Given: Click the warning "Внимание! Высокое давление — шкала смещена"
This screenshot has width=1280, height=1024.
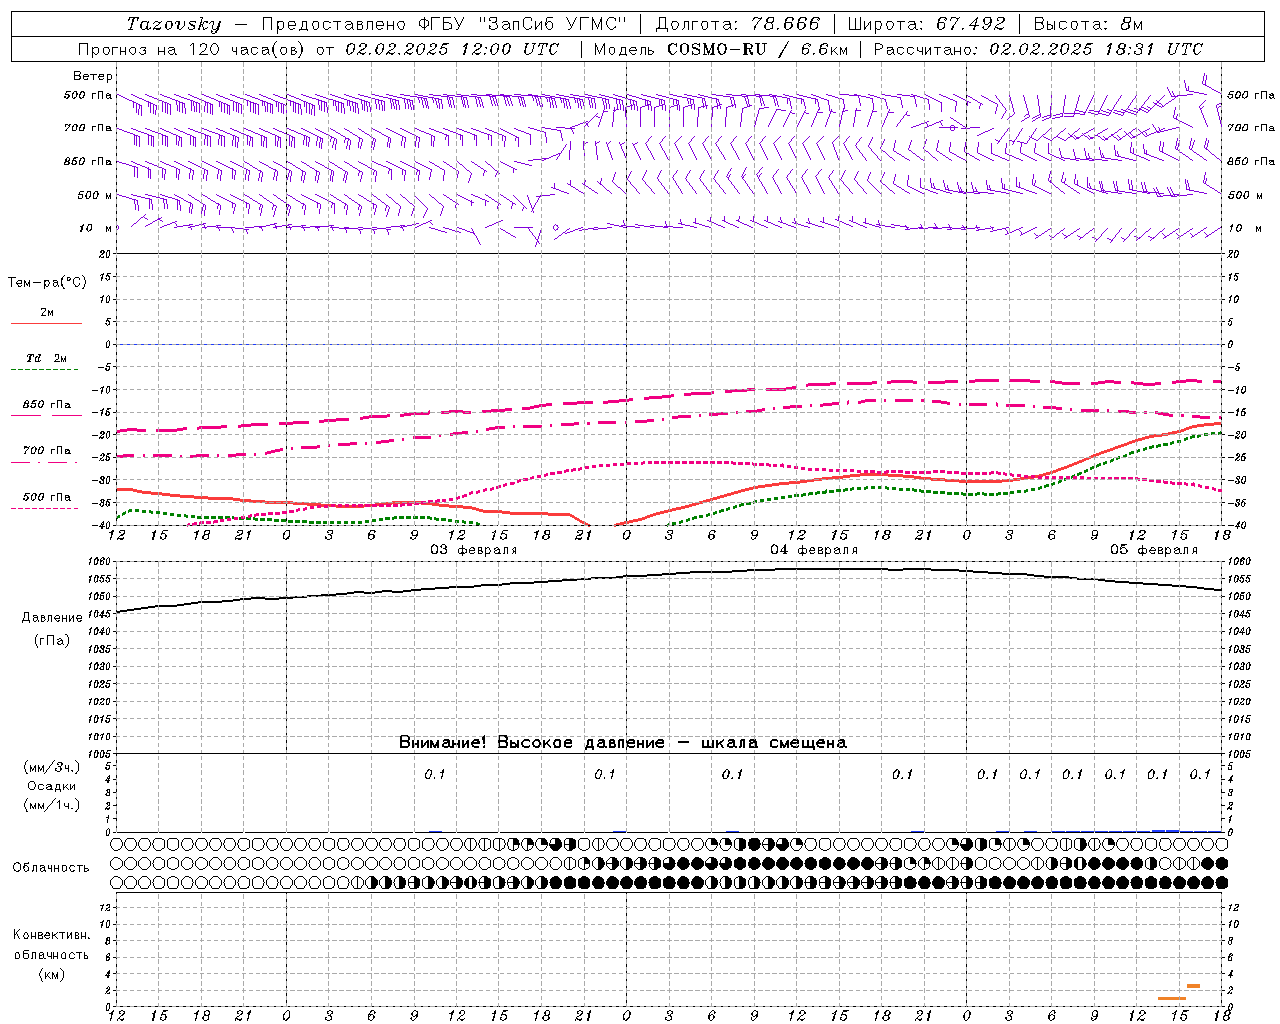Looking at the screenshot, I should coord(623,742).
